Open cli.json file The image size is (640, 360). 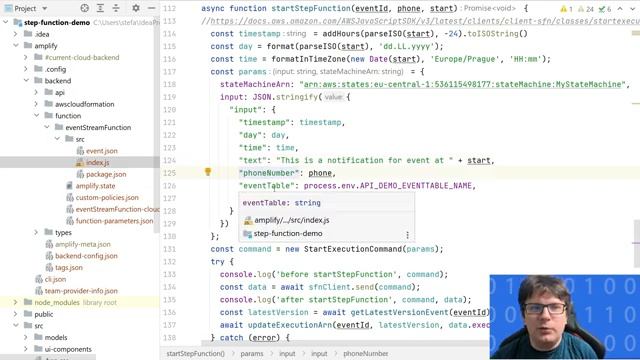click(x=55, y=279)
